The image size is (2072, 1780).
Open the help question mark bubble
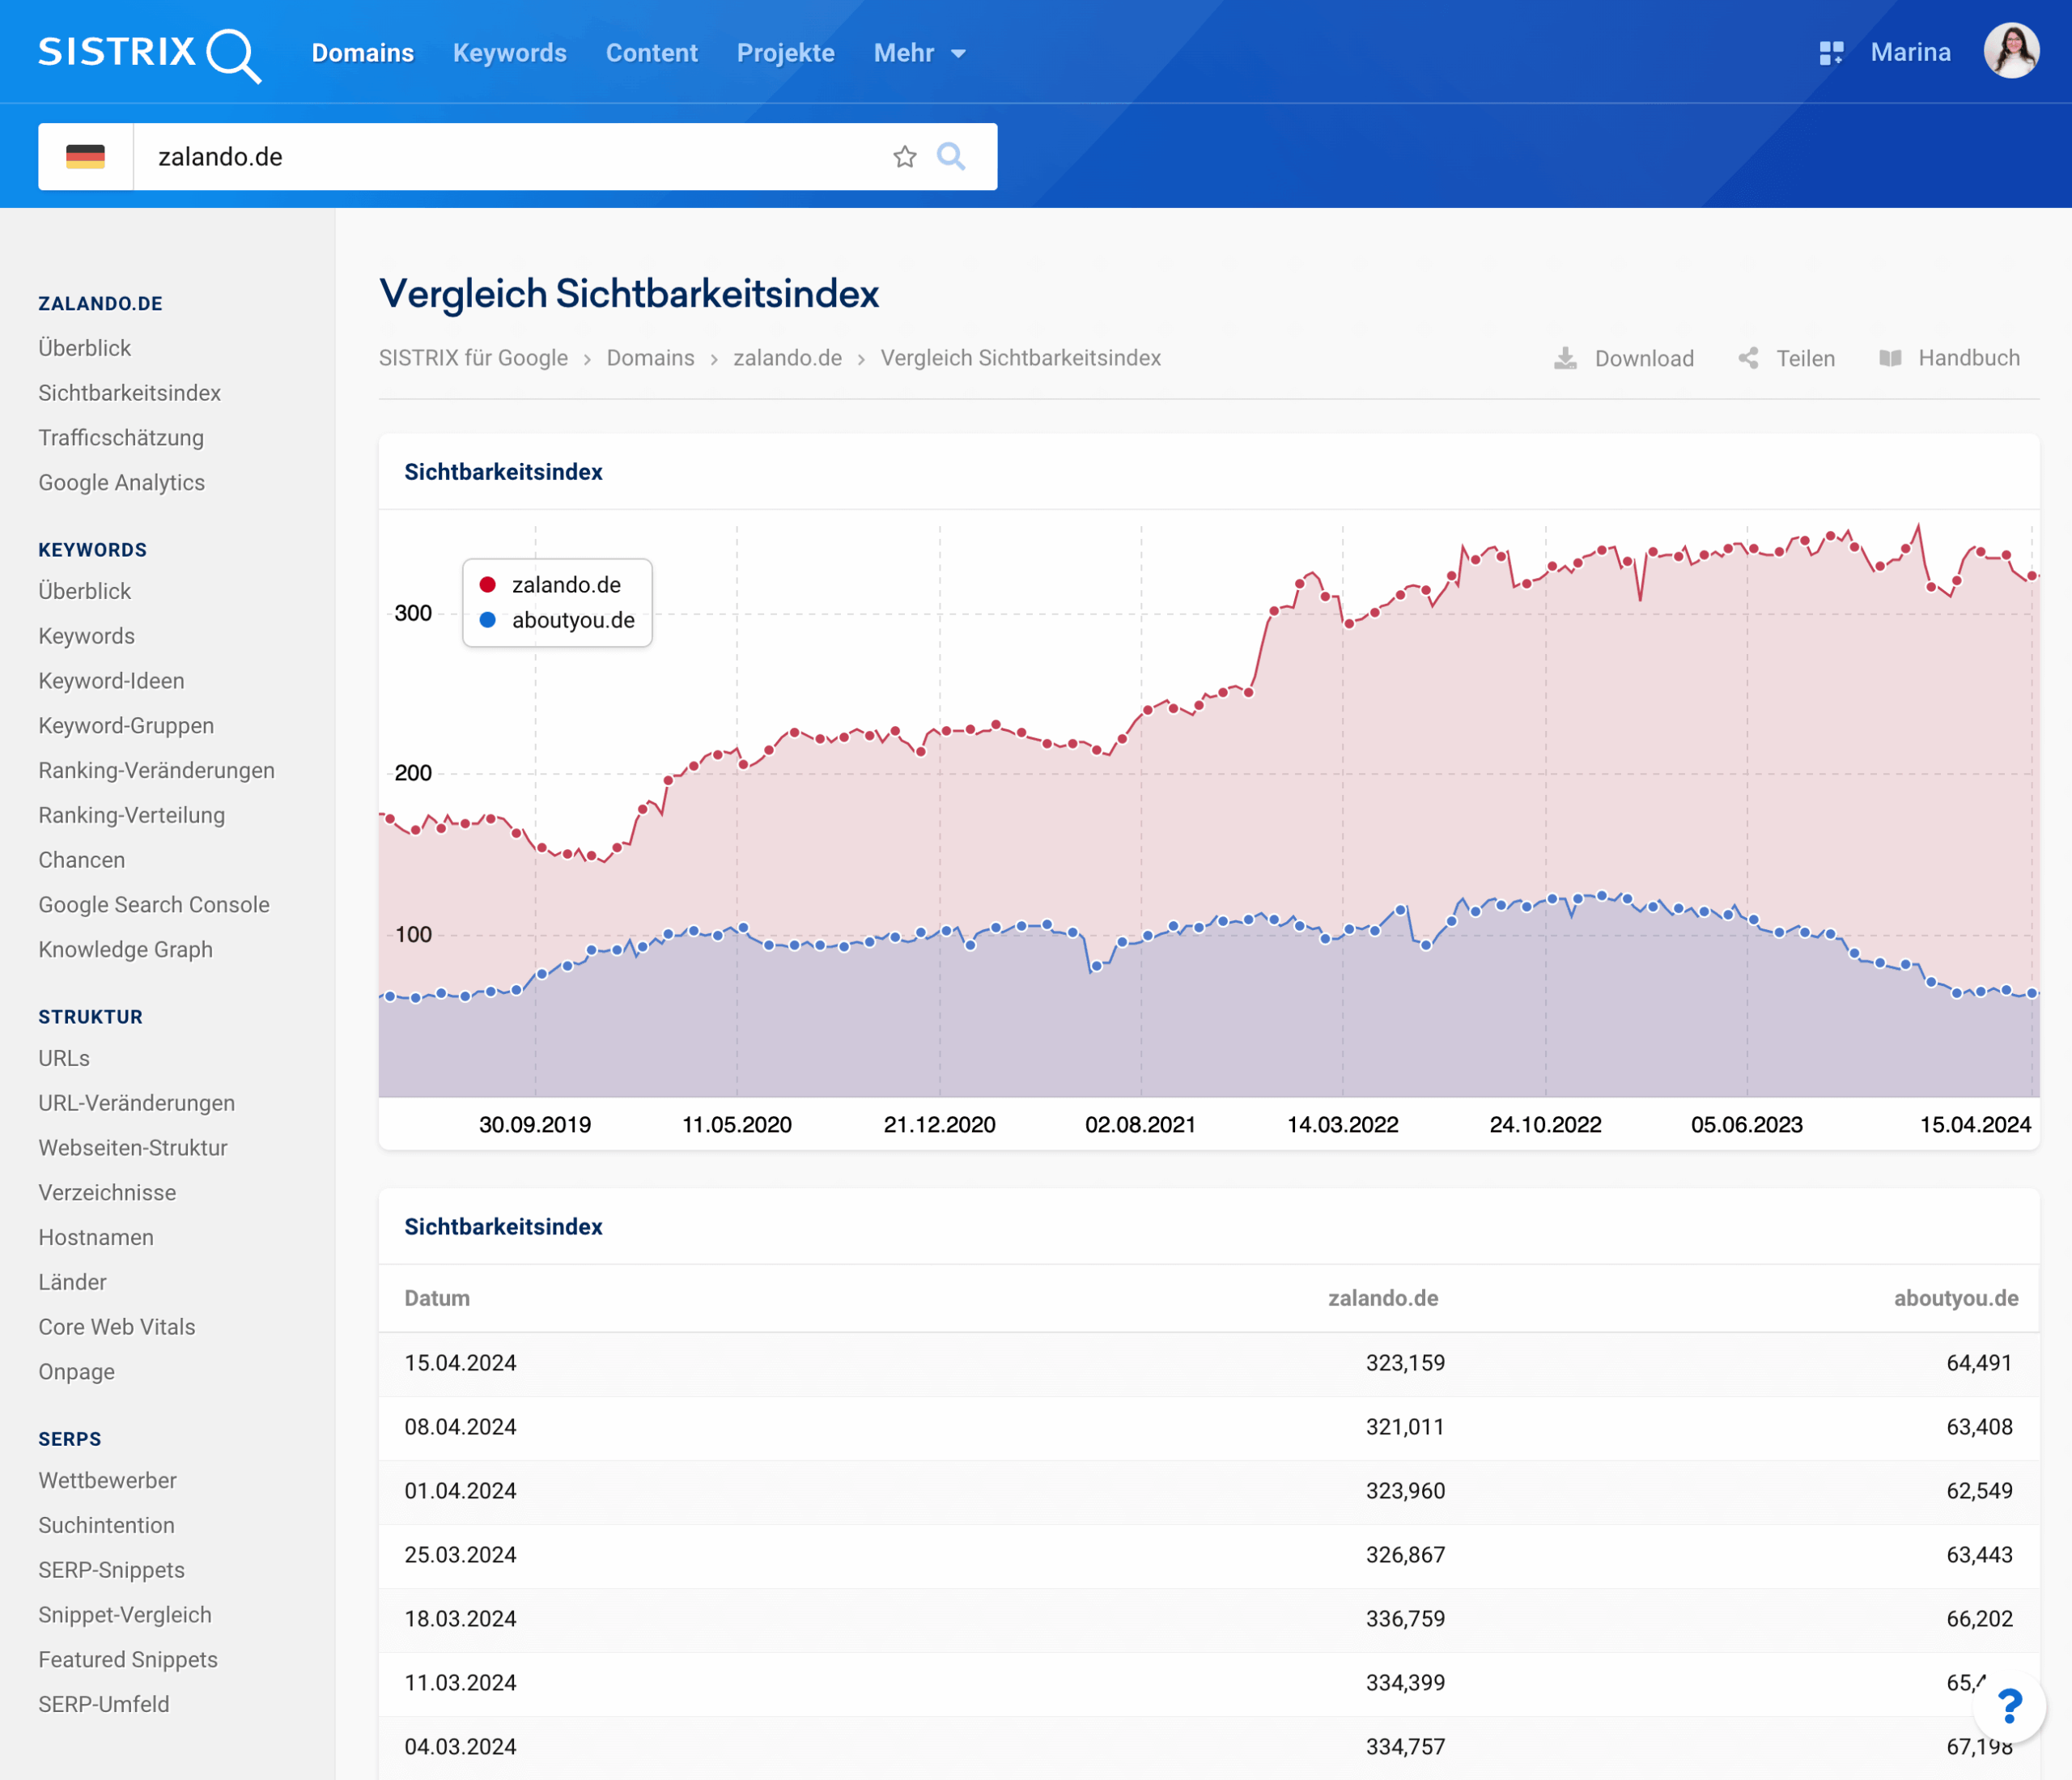click(x=2009, y=1706)
